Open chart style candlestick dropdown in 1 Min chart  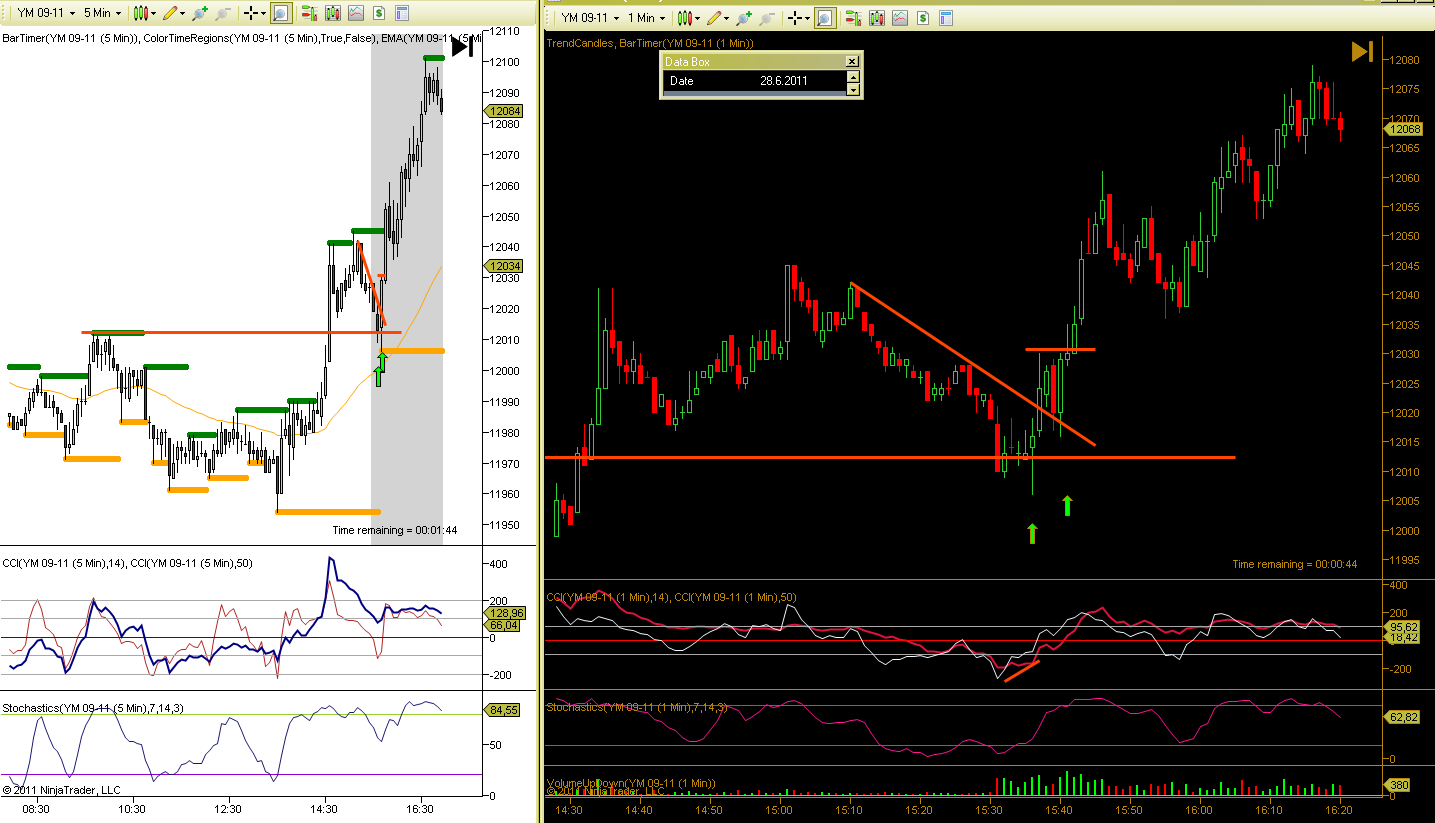coord(689,18)
